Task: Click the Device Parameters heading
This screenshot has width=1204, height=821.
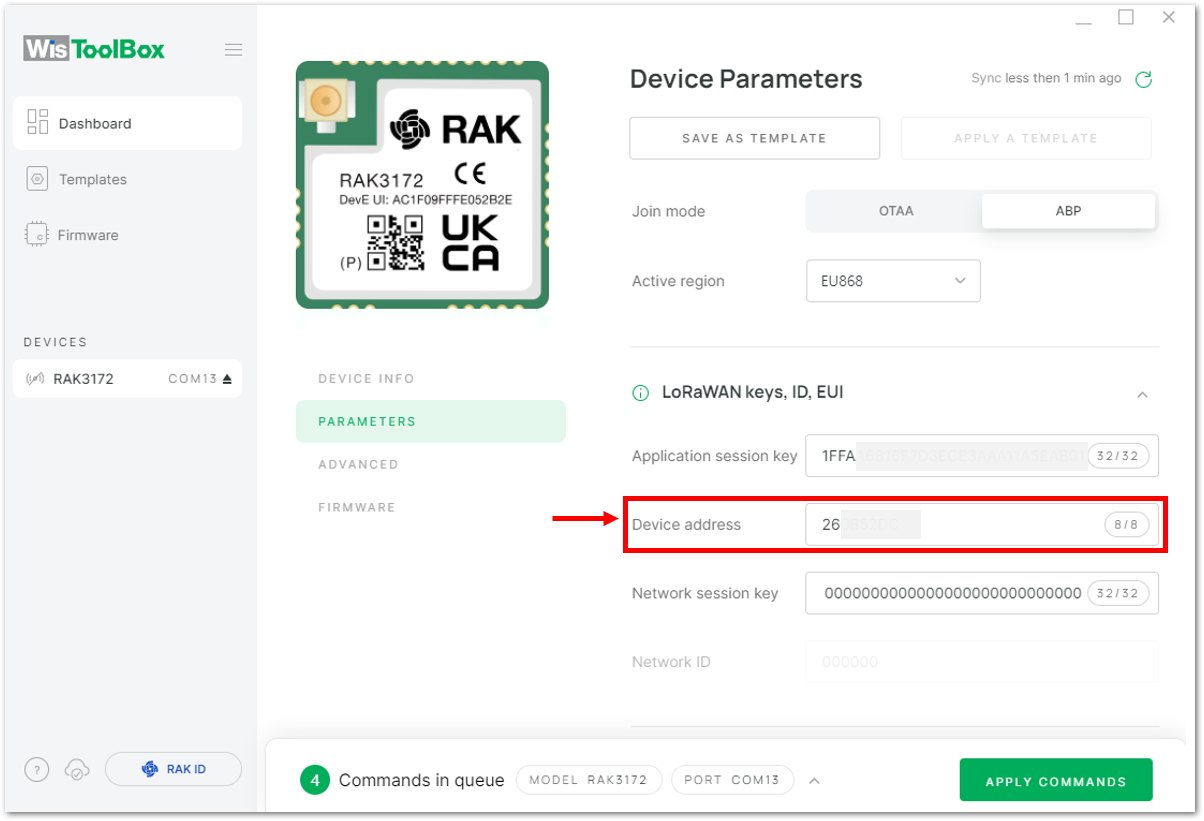Action: coord(746,79)
